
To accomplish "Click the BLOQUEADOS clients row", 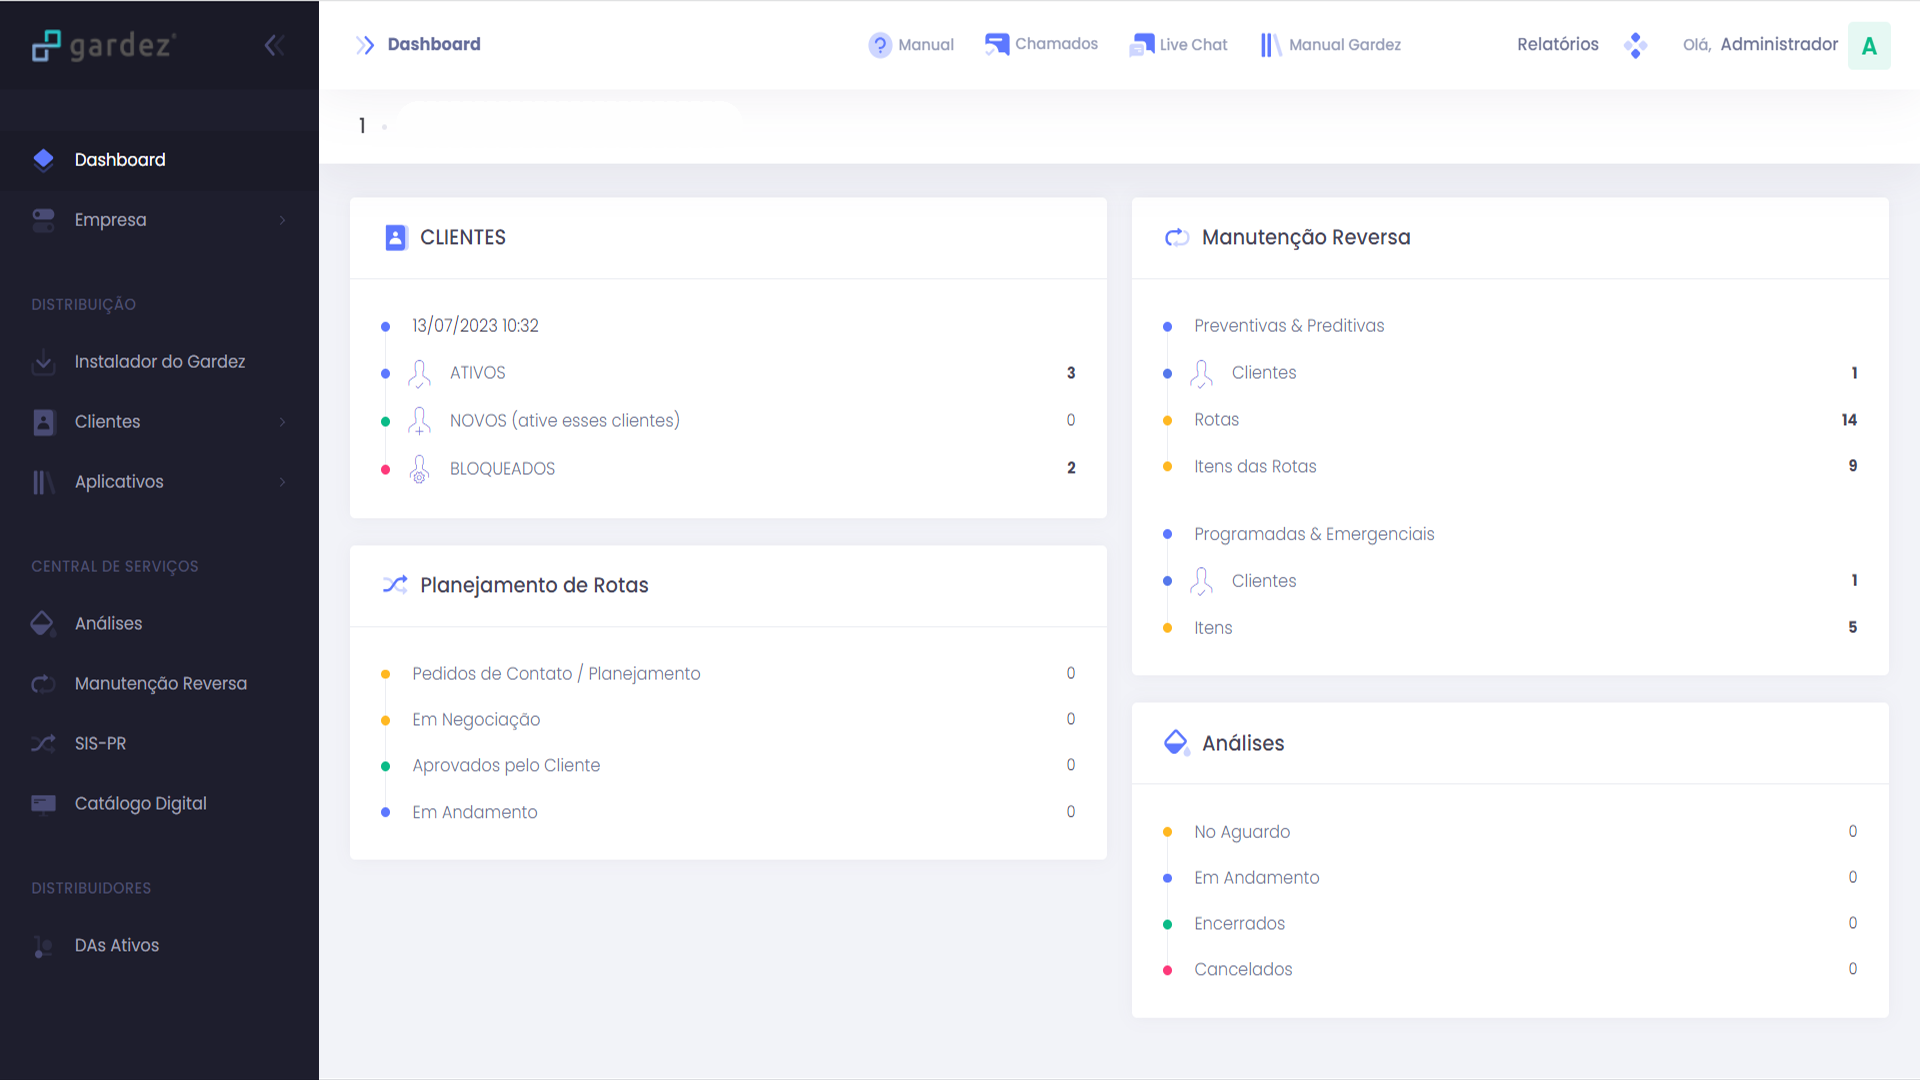I will (502, 468).
